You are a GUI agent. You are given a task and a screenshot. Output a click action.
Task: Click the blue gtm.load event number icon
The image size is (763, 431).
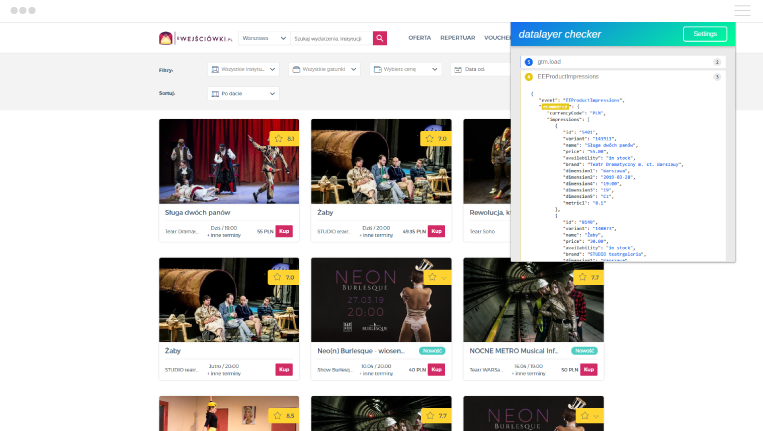(529, 62)
